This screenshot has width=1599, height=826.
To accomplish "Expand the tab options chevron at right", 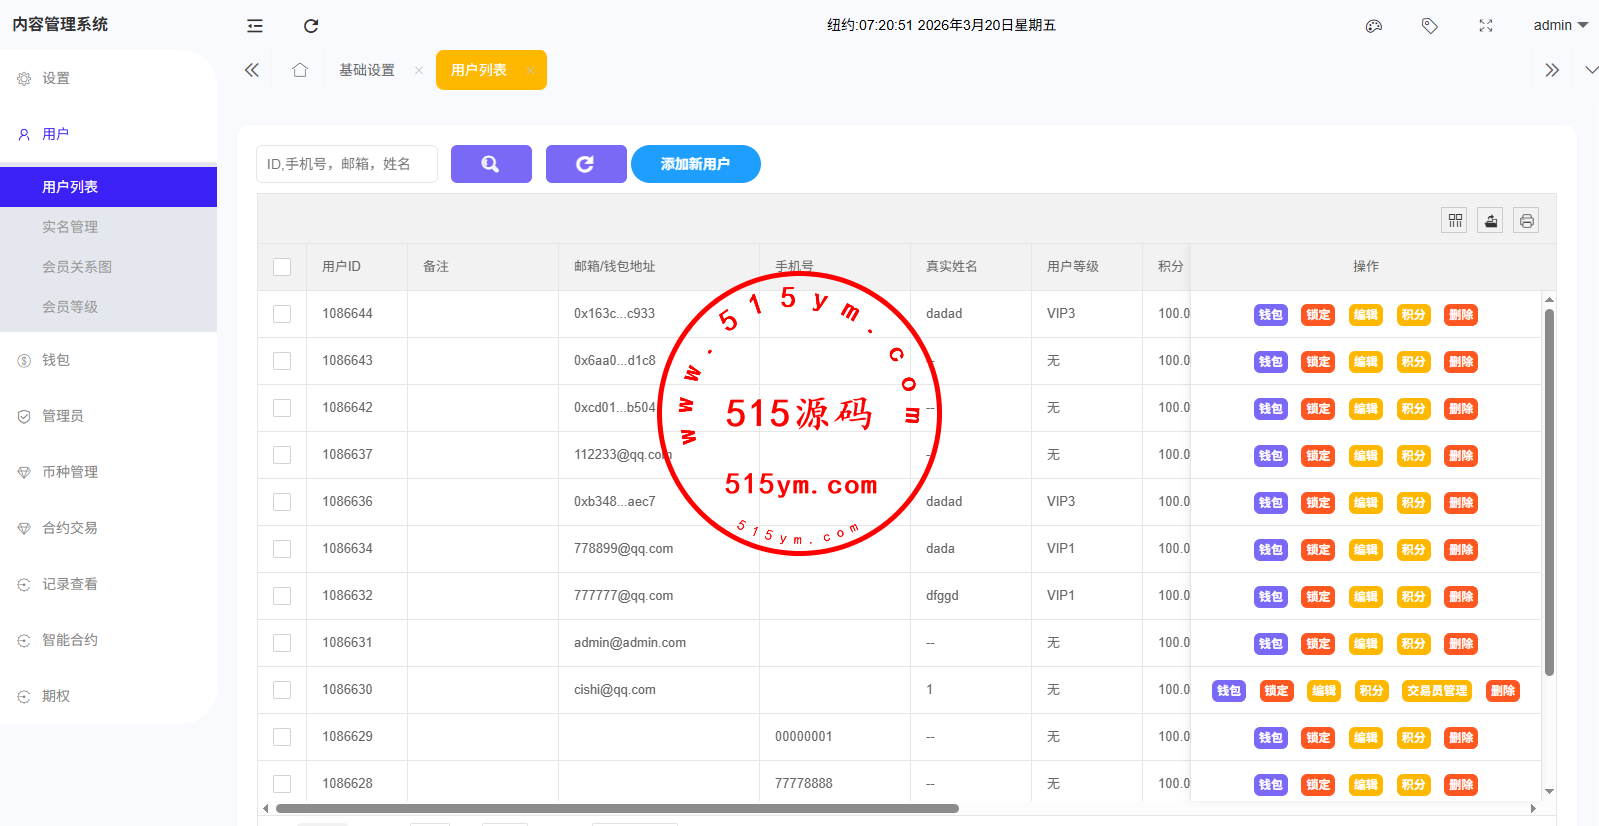I will tap(1590, 70).
